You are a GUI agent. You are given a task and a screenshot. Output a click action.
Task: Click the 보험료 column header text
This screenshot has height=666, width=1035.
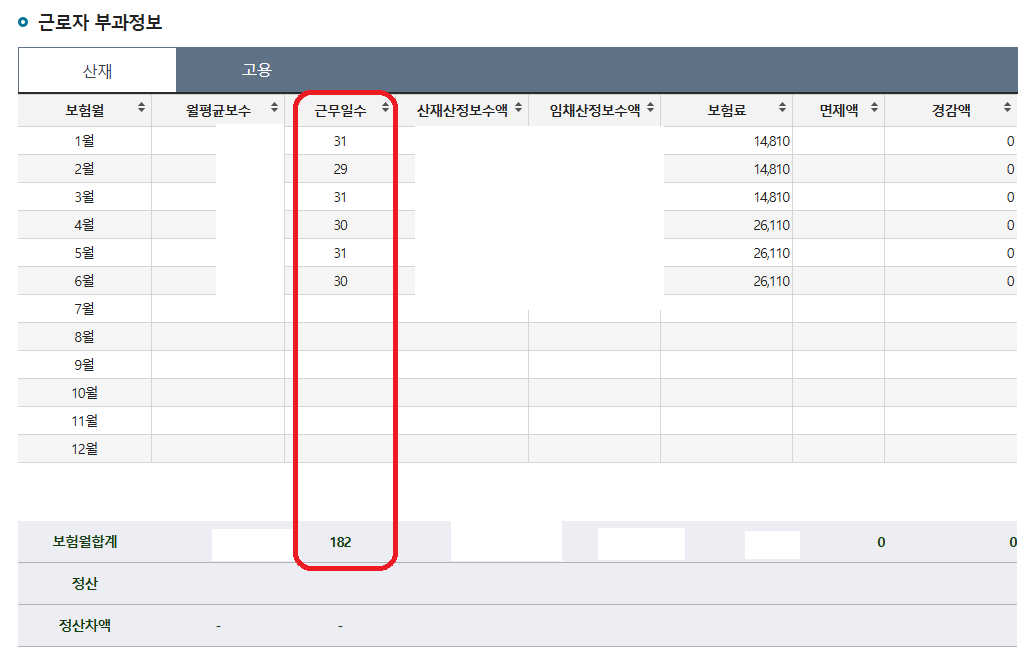click(727, 110)
